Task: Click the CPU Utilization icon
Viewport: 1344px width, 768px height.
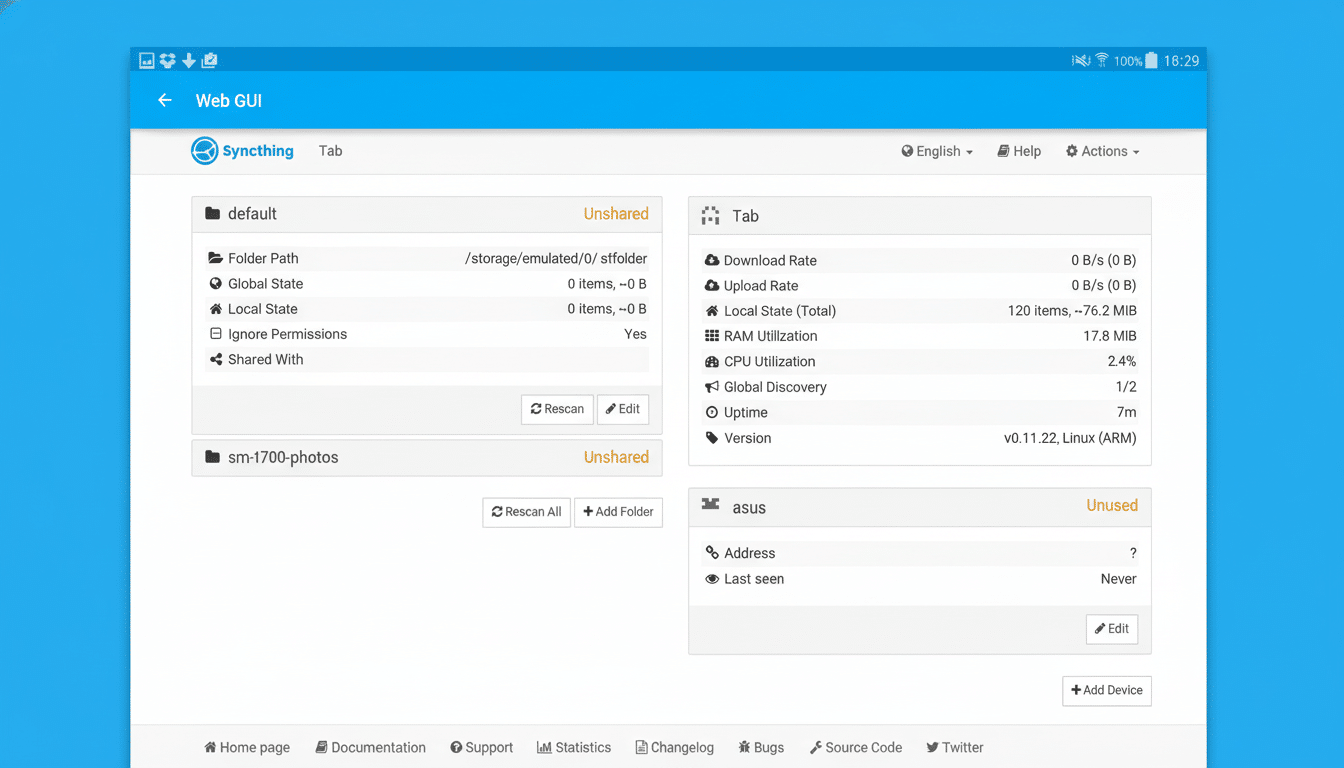Action: 711,361
